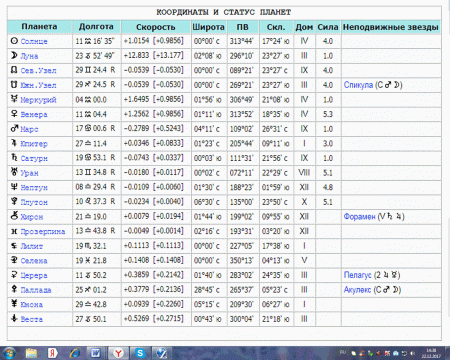Open the Марс link

coord(29,129)
